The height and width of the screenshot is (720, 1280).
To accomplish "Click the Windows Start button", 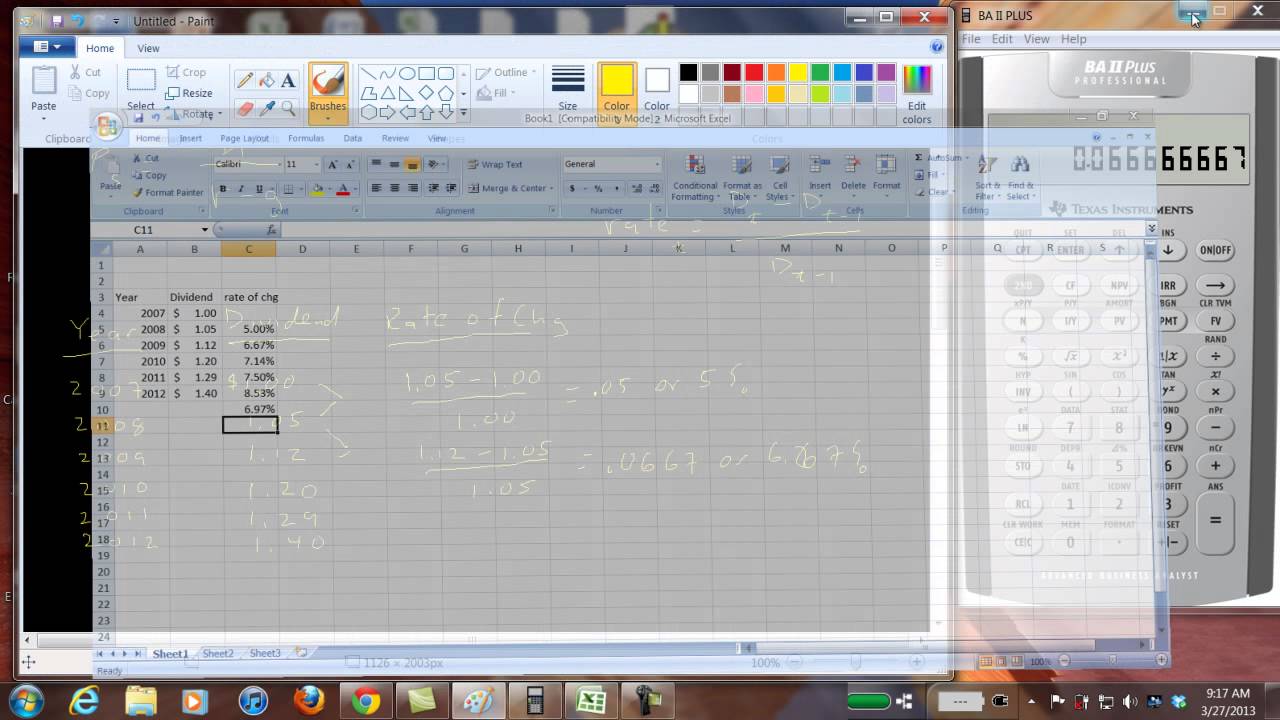I will pyautogui.click(x=26, y=701).
